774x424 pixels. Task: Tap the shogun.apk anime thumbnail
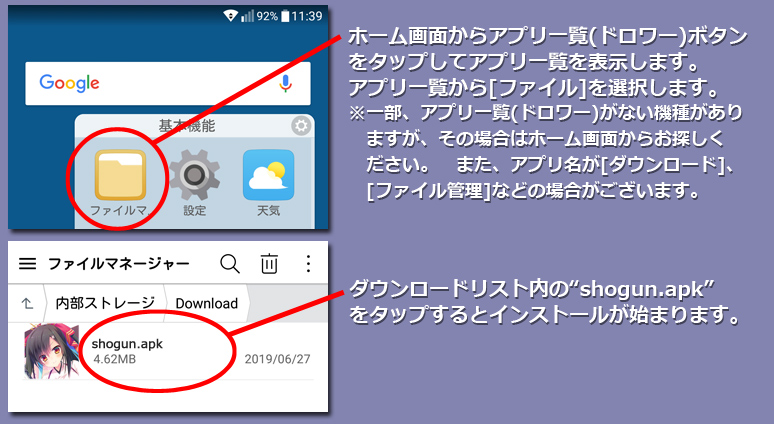click(52, 351)
